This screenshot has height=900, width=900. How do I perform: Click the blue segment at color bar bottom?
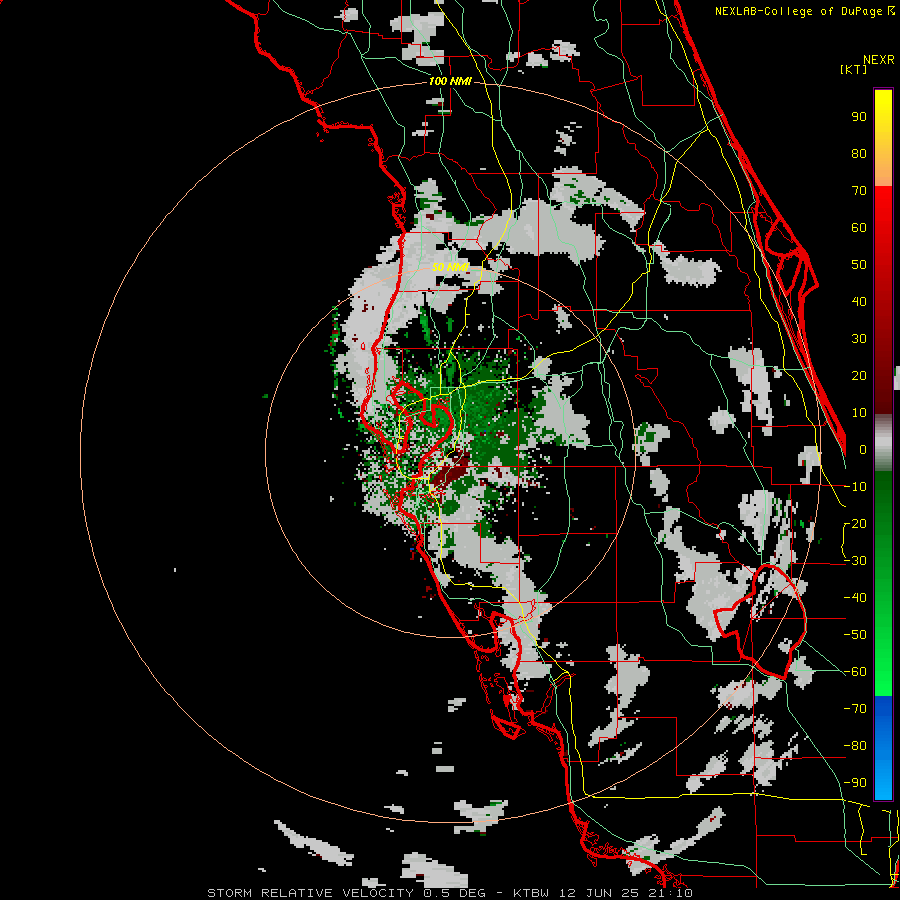pos(883,748)
